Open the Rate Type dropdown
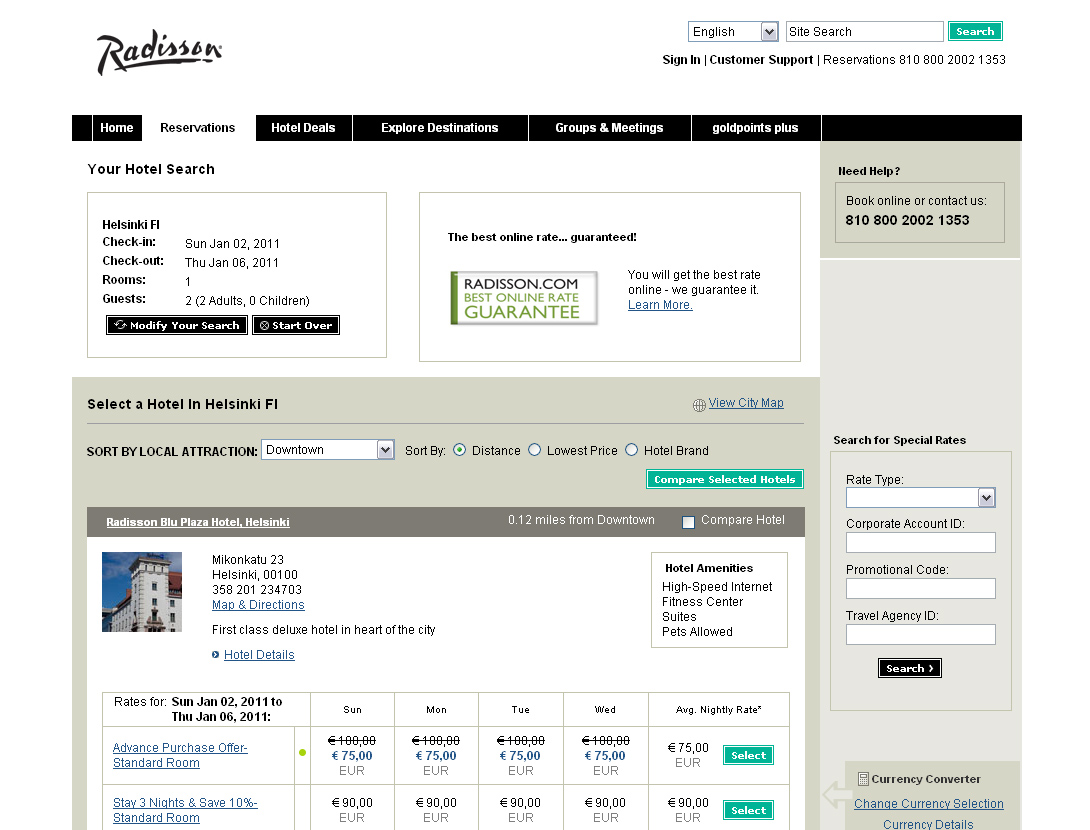 (x=920, y=498)
